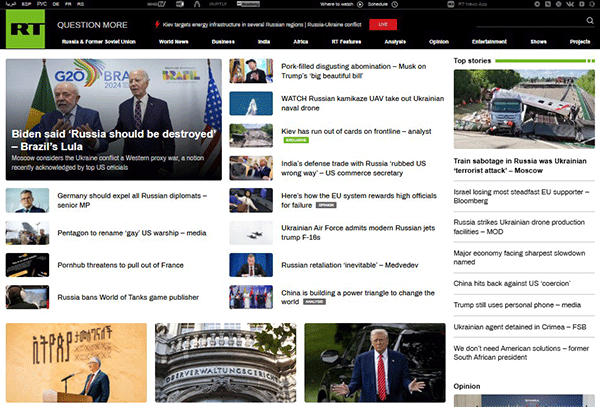Open Russia bans World of Tanks article

tap(128, 297)
